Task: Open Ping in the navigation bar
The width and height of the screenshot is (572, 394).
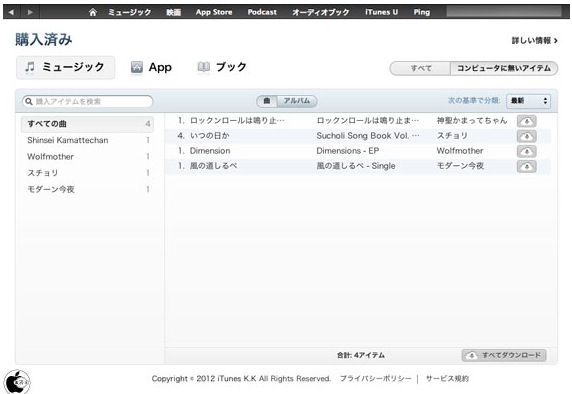Action: 422,12
